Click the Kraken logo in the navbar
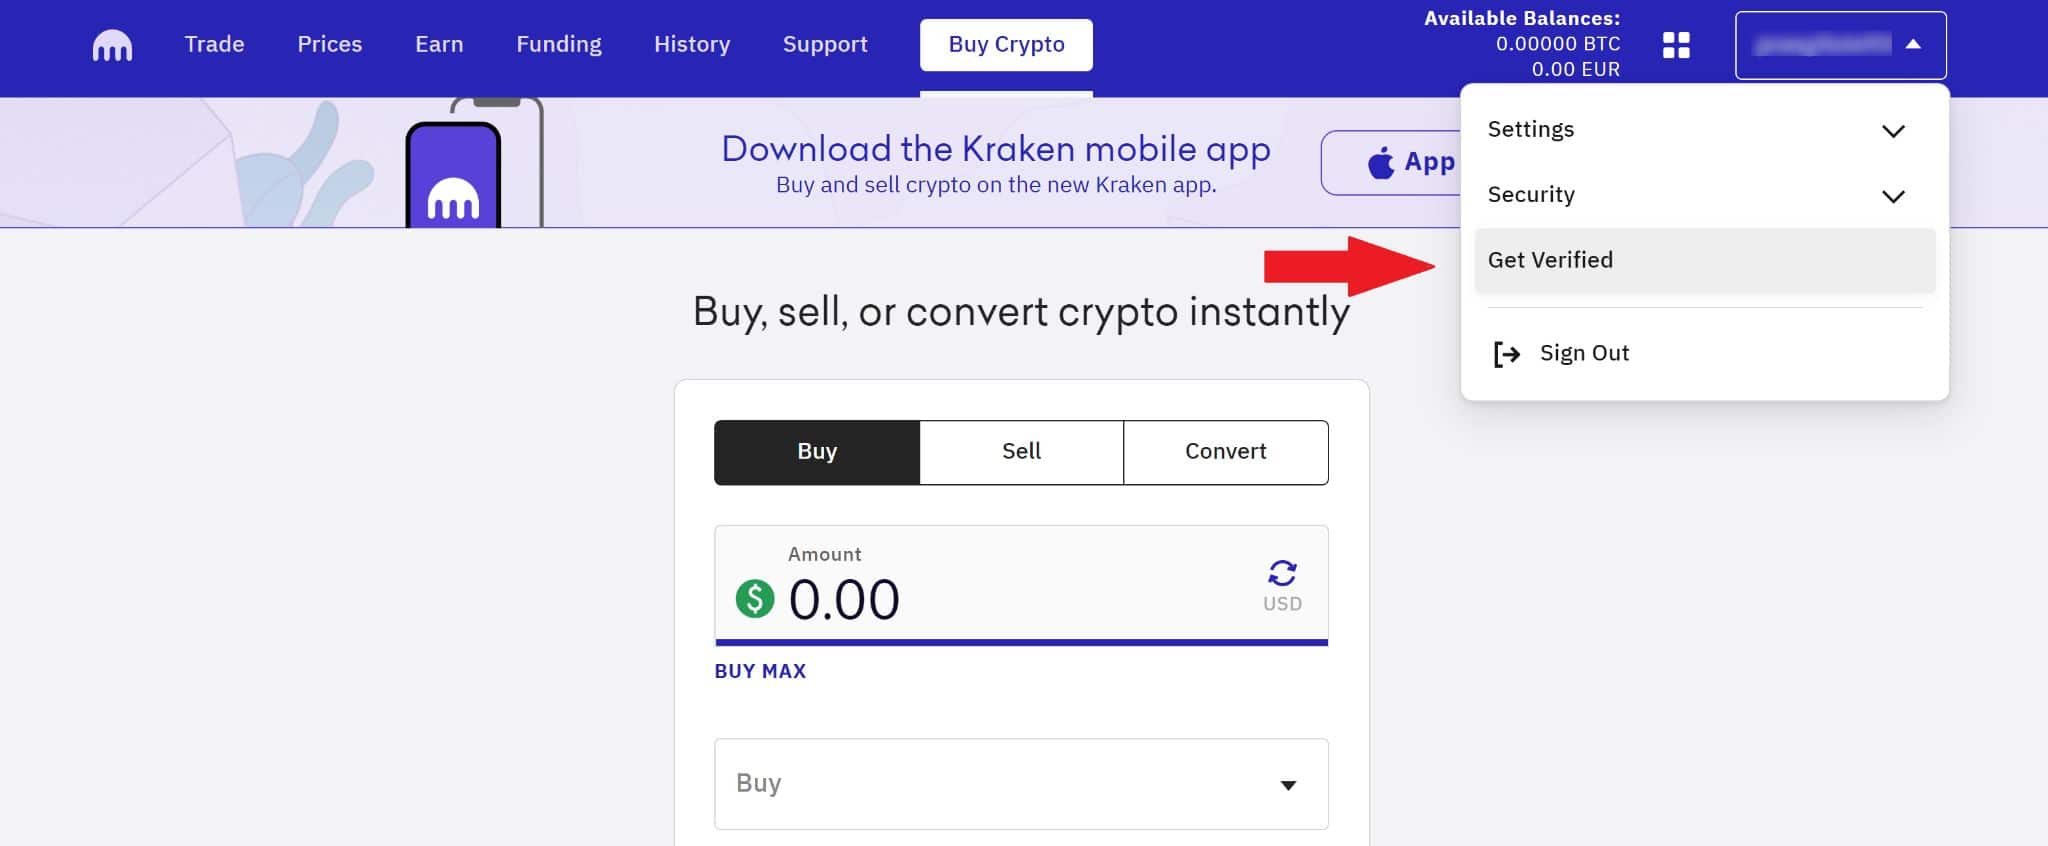 pos(110,44)
